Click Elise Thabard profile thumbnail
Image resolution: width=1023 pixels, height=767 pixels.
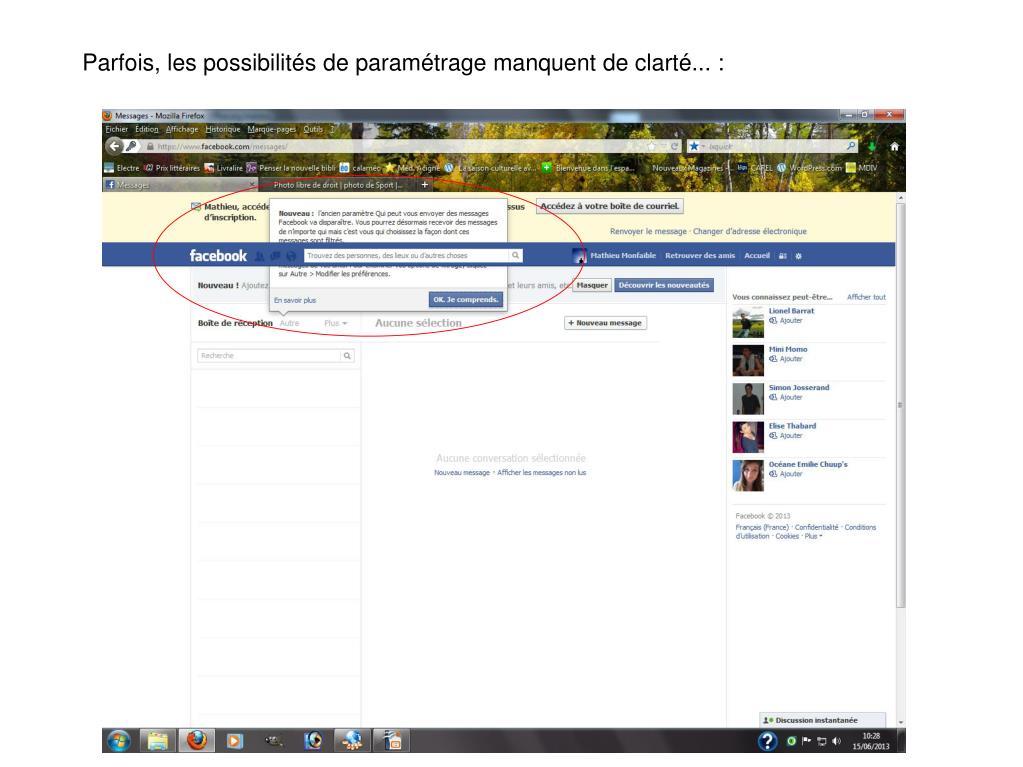point(748,437)
